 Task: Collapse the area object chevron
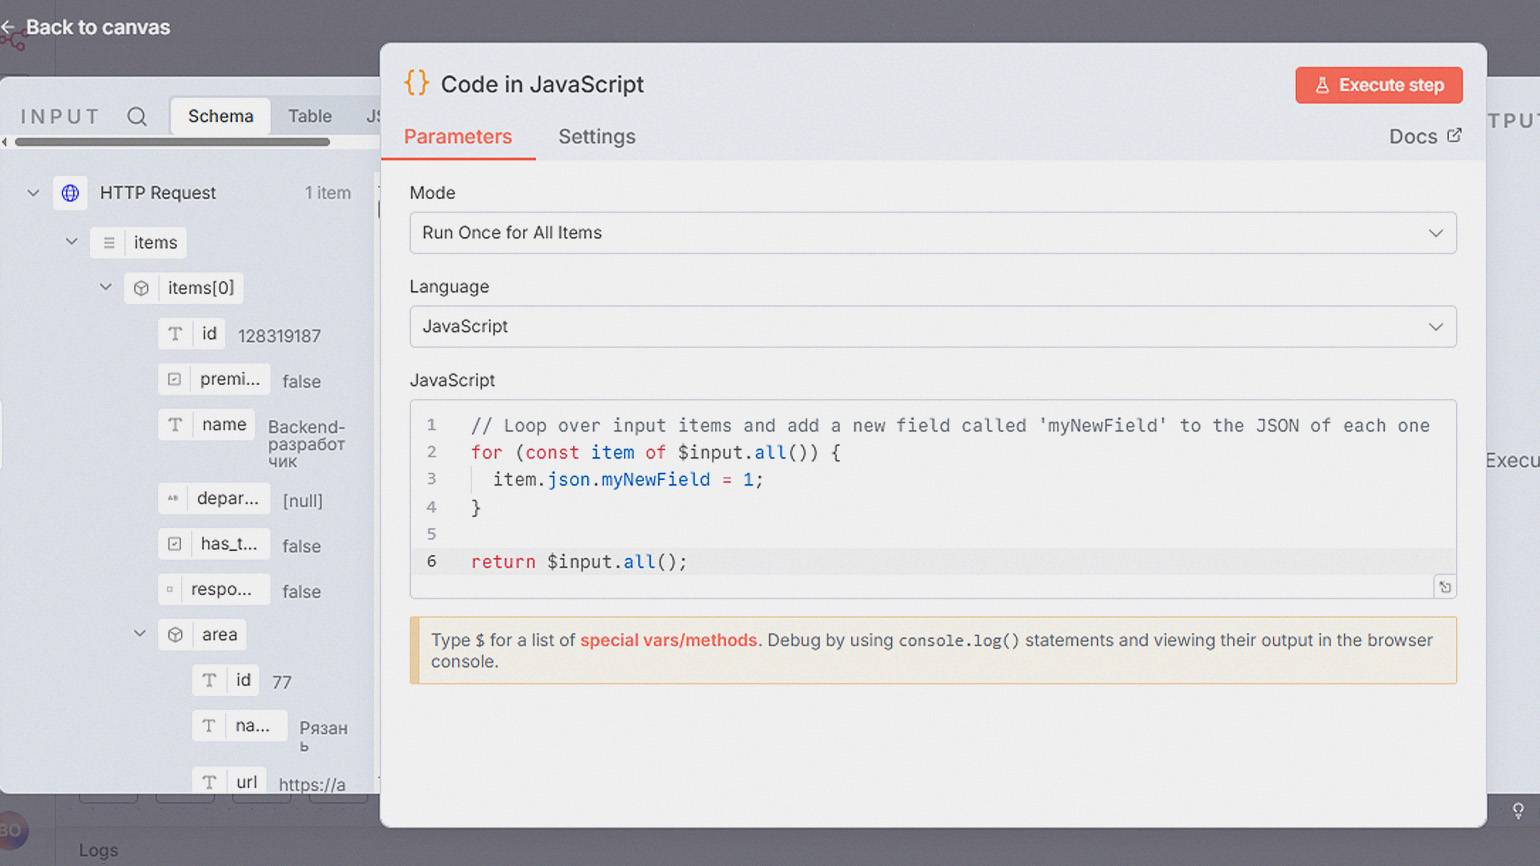(x=140, y=634)
